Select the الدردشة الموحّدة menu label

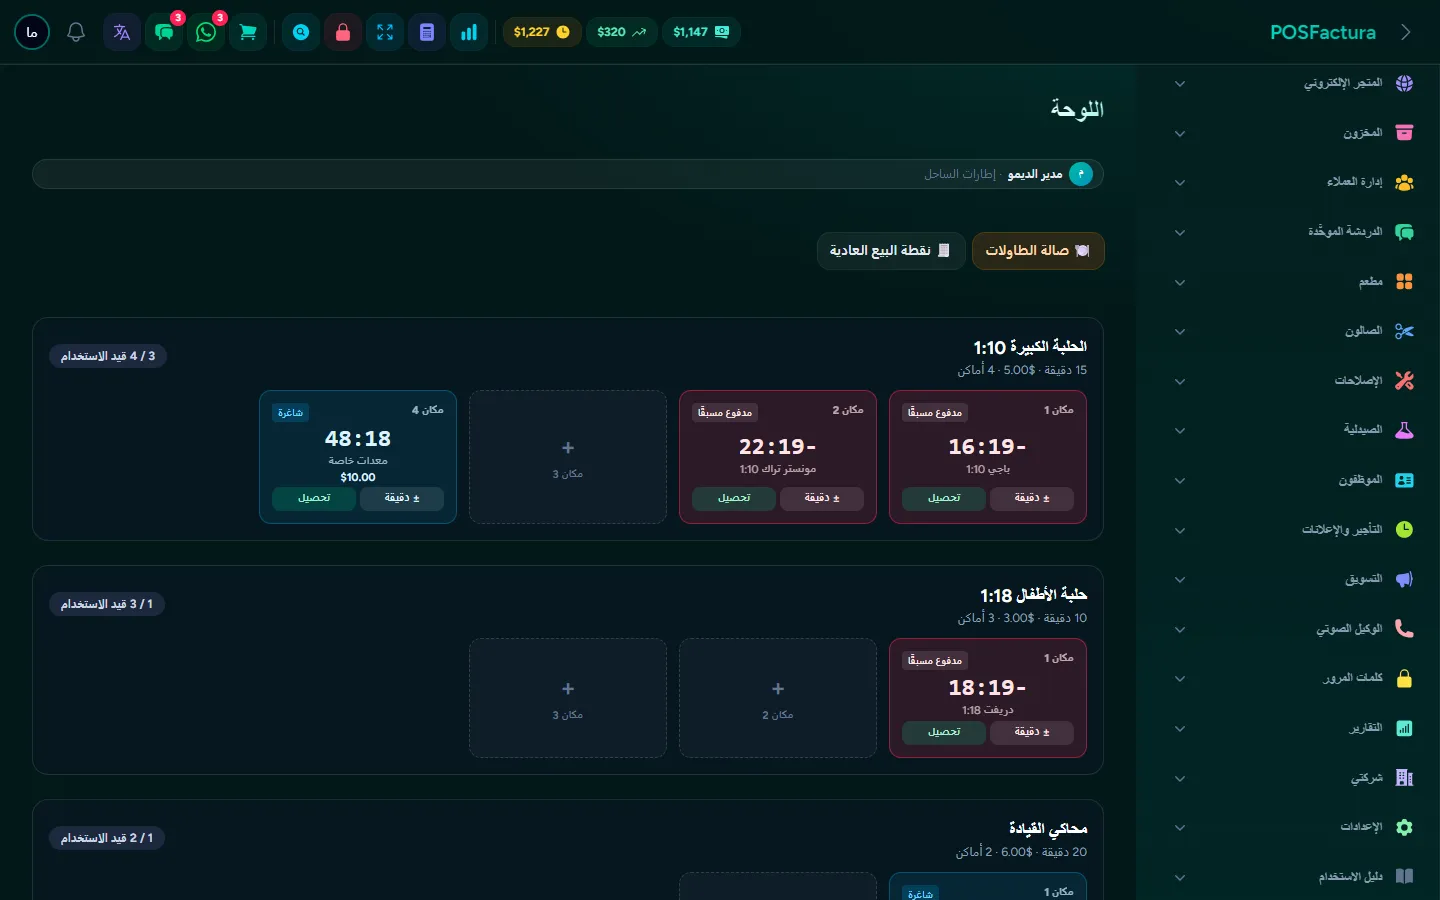pyautogui.click(x=1345, y=232)
